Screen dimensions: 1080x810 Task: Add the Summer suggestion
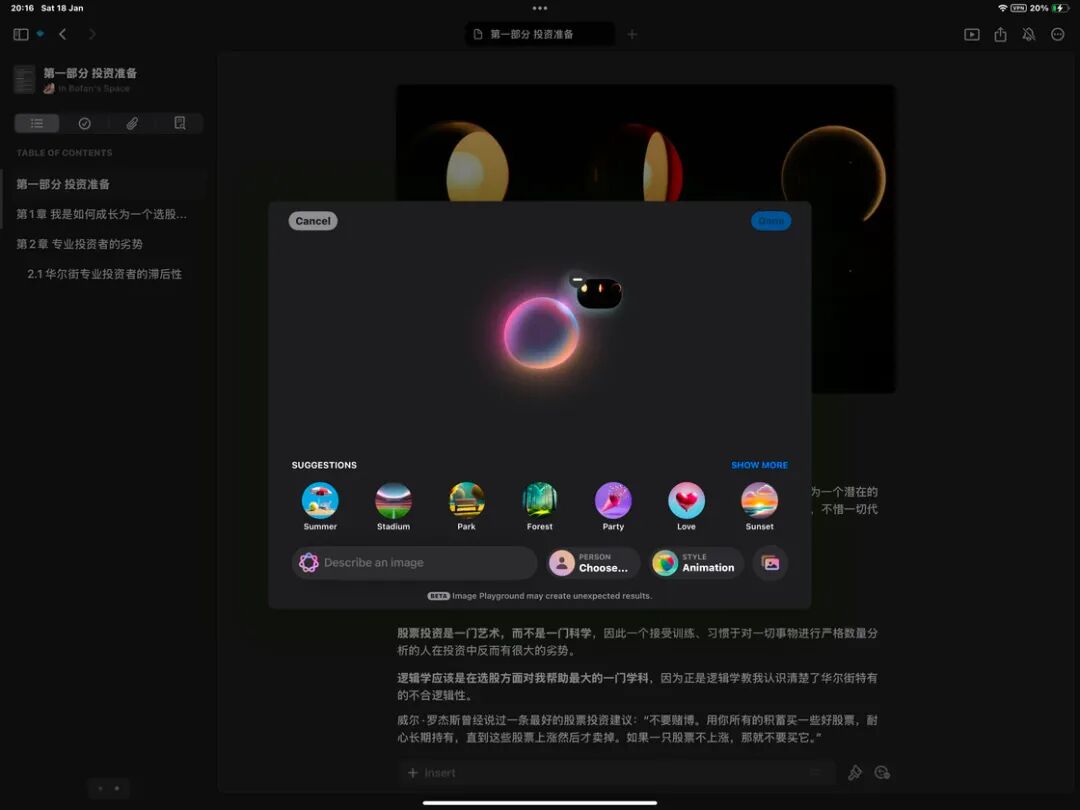click(320, 506)
